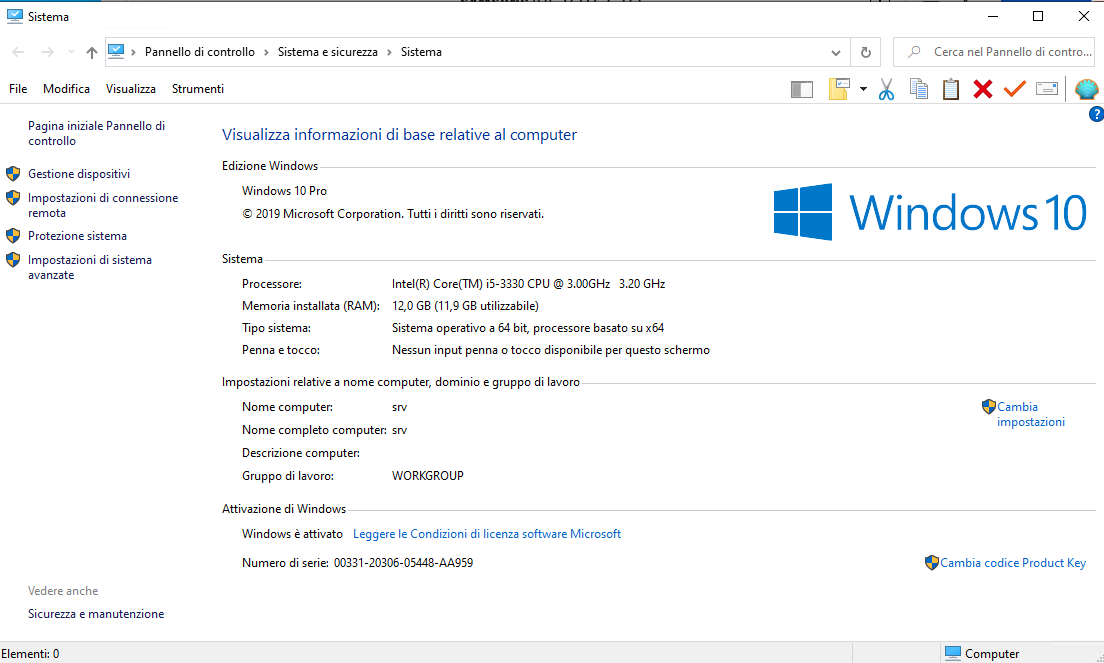
Task: Click the WORKGROUP value
Action: click(427, 476)
